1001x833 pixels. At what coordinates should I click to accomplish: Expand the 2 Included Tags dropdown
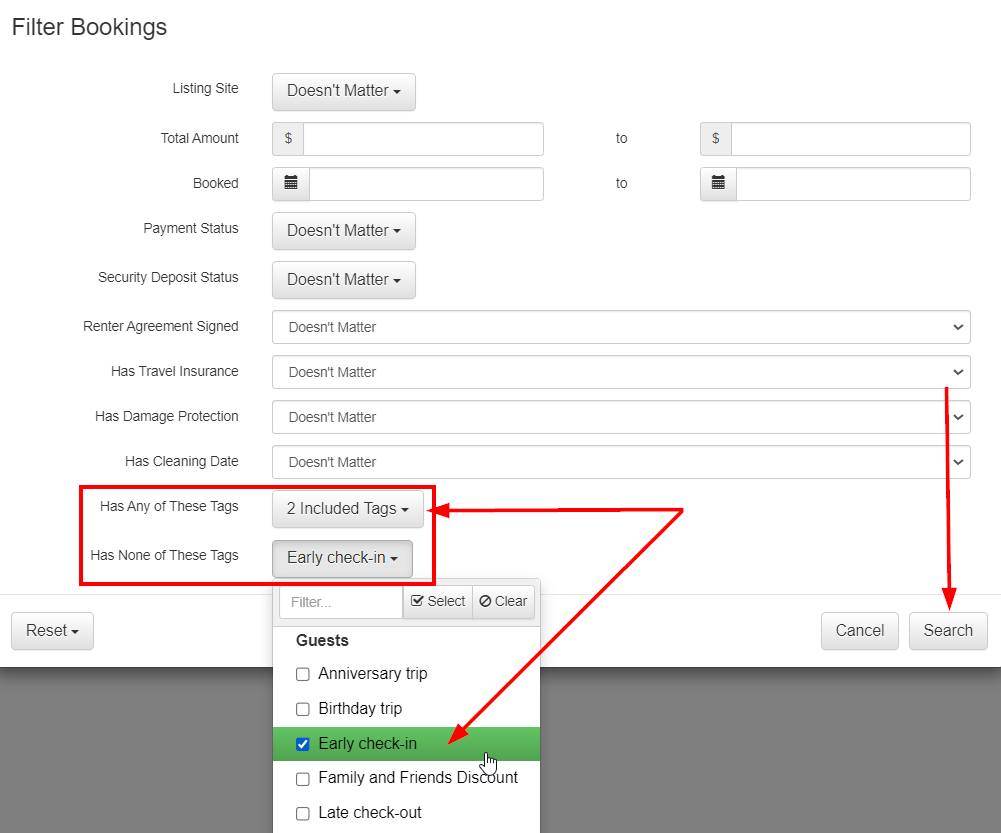(347, 509)
